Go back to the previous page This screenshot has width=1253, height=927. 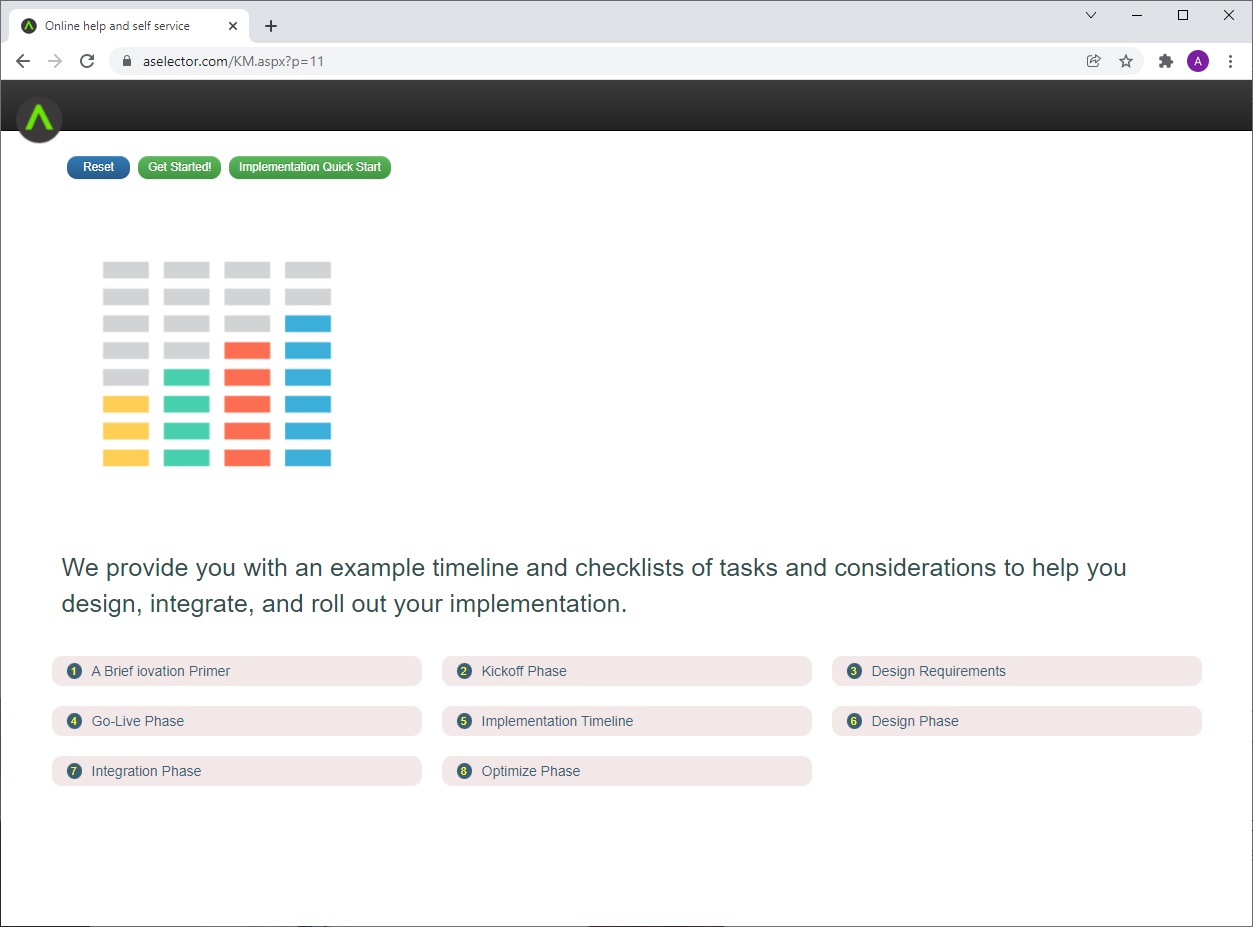pyautogui.click(x=23, y=61)
